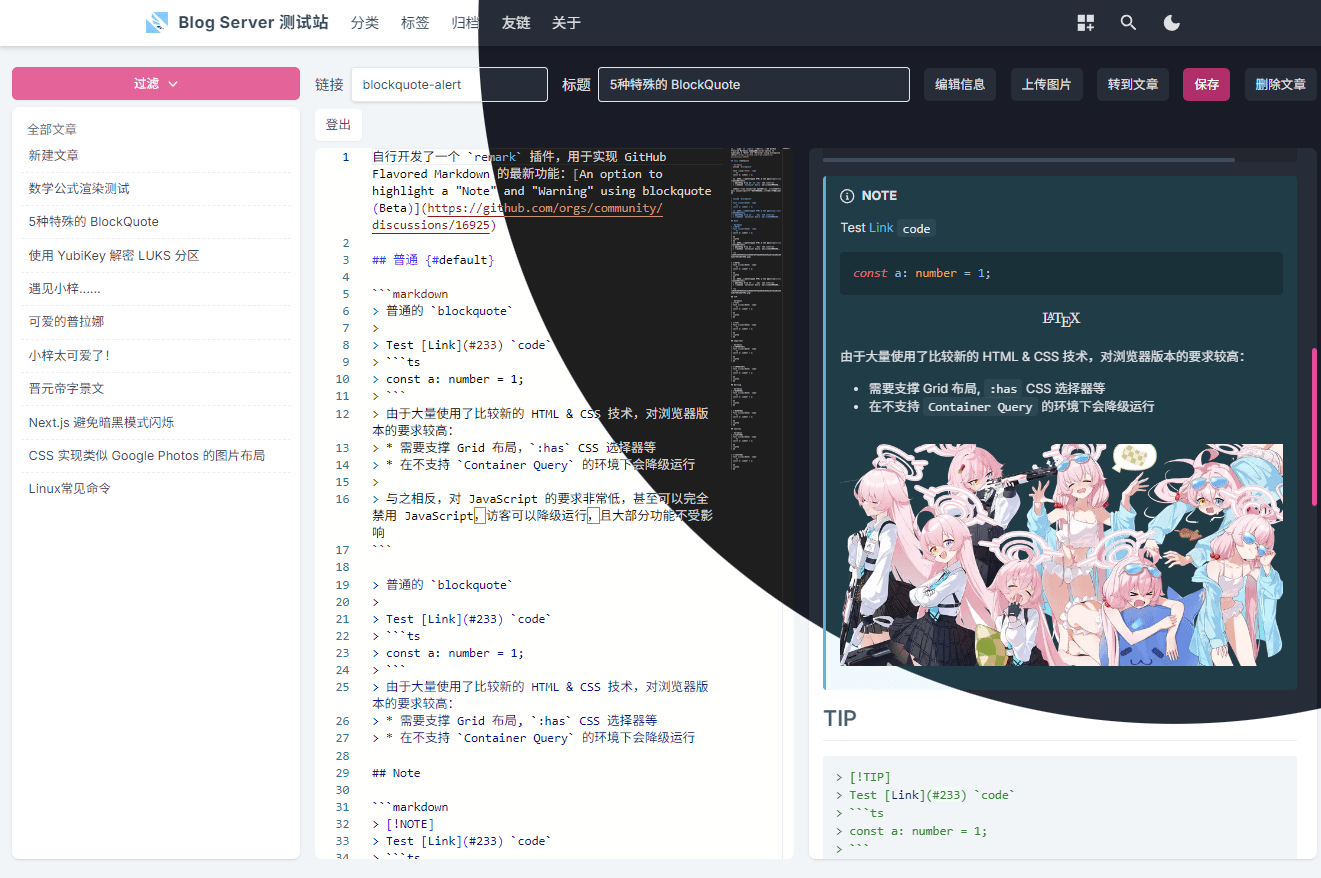Viewport: 1321px width, 878px height.
Task: Click the Link hyperlink in NOTE preview
Action: [x=881, y=228]
